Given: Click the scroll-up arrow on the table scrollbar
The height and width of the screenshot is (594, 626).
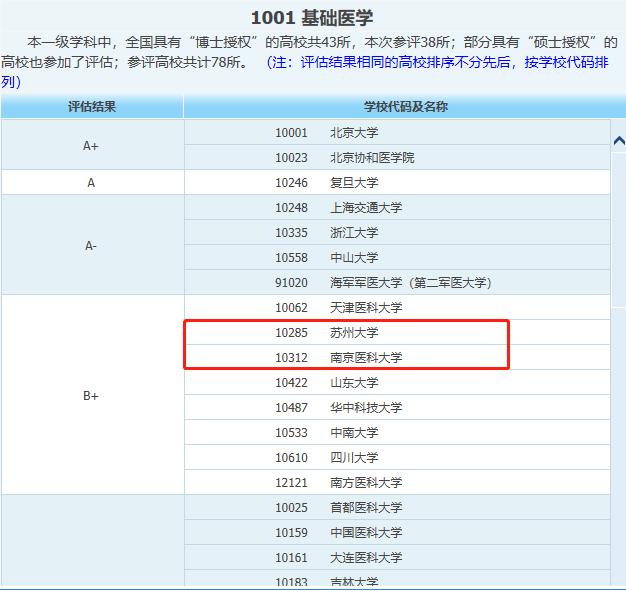Looking at the screenshot, I should [619, 141].
